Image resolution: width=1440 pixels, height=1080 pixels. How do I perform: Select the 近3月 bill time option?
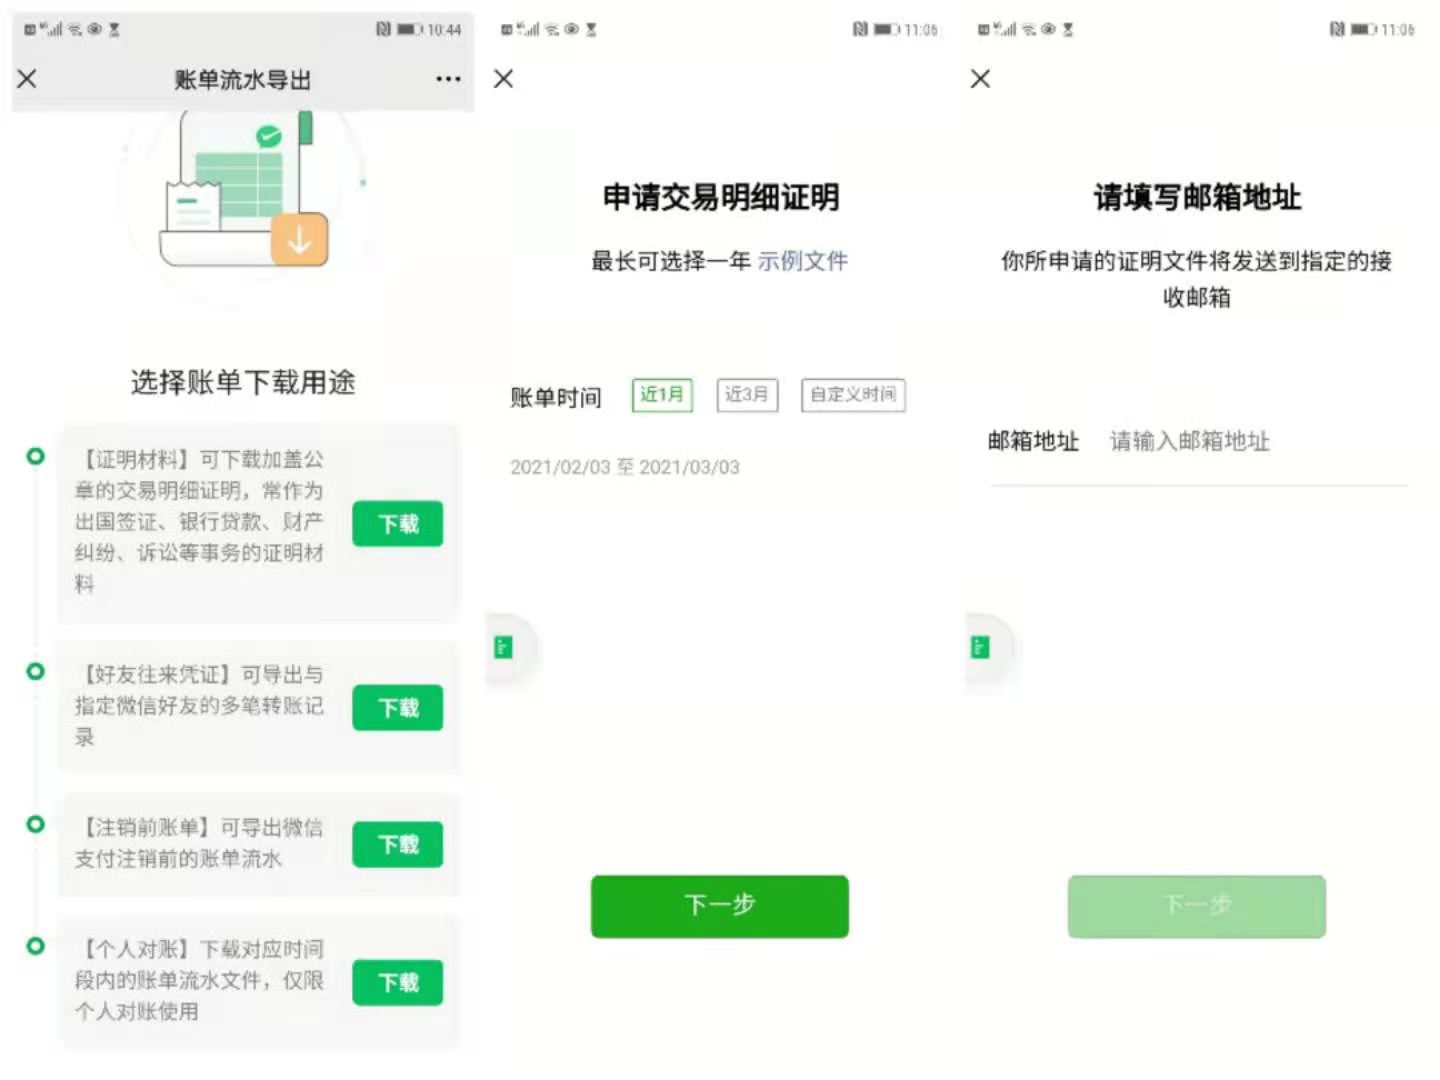747,395
